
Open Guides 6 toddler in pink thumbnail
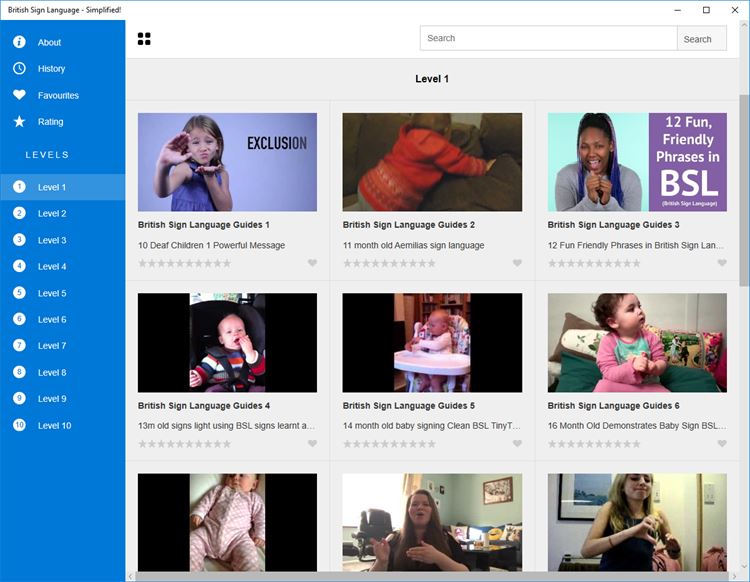pyautogui.click(x=637, y=343)
